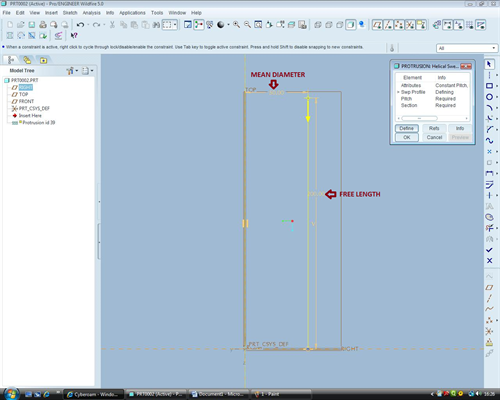Pick the Line tool in sketcher toolbar

489,75
